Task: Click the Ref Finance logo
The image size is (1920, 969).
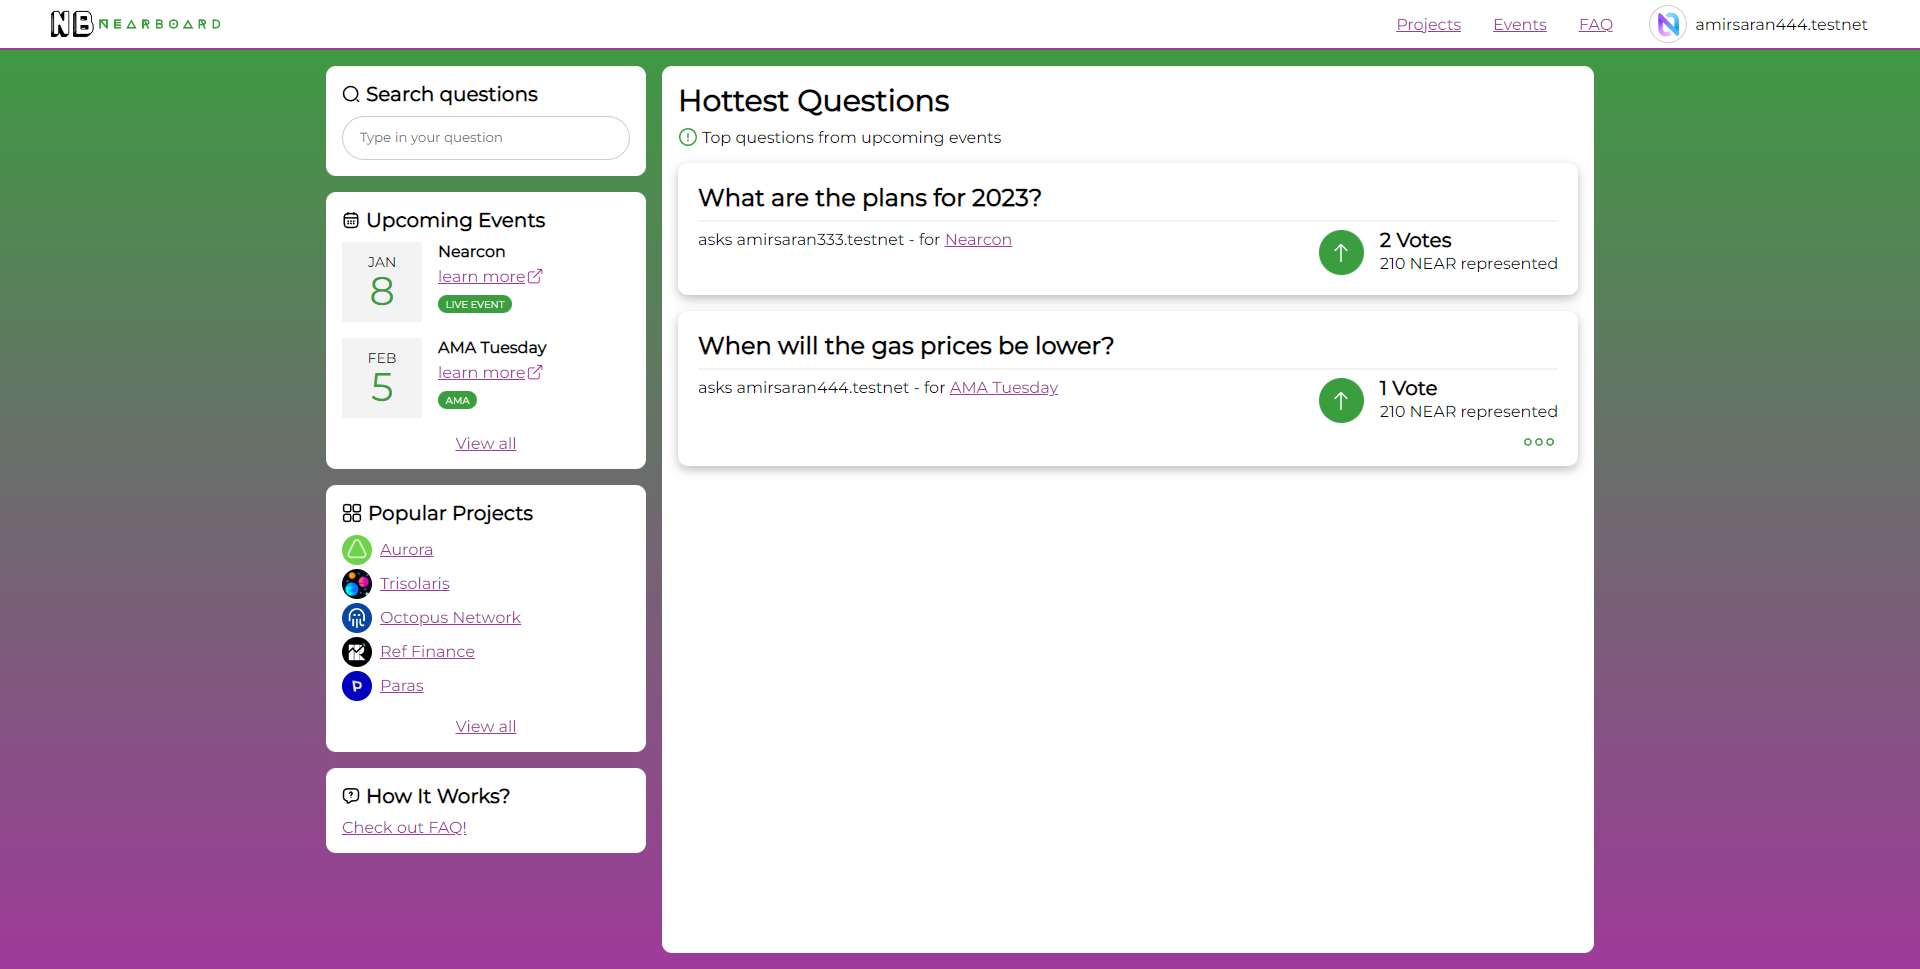Action: tap(357, 652)
